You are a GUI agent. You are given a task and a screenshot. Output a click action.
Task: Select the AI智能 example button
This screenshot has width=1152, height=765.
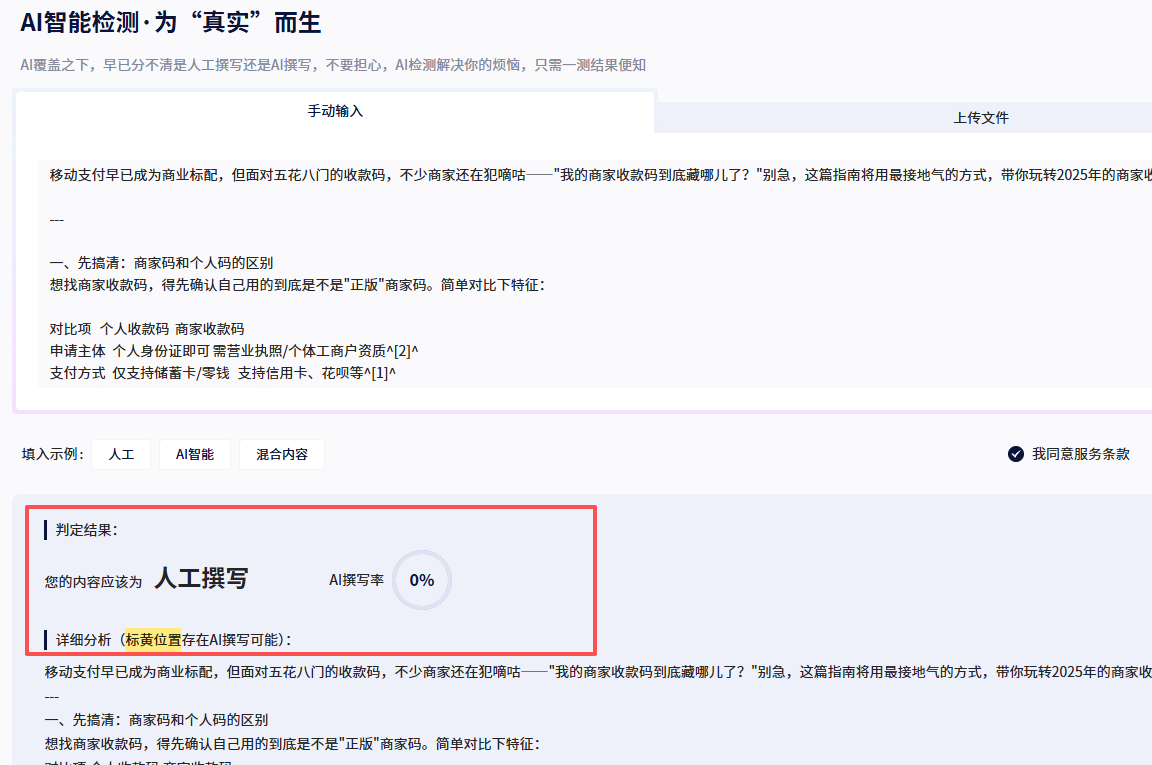pyautogui.click(x=195, y=454)
